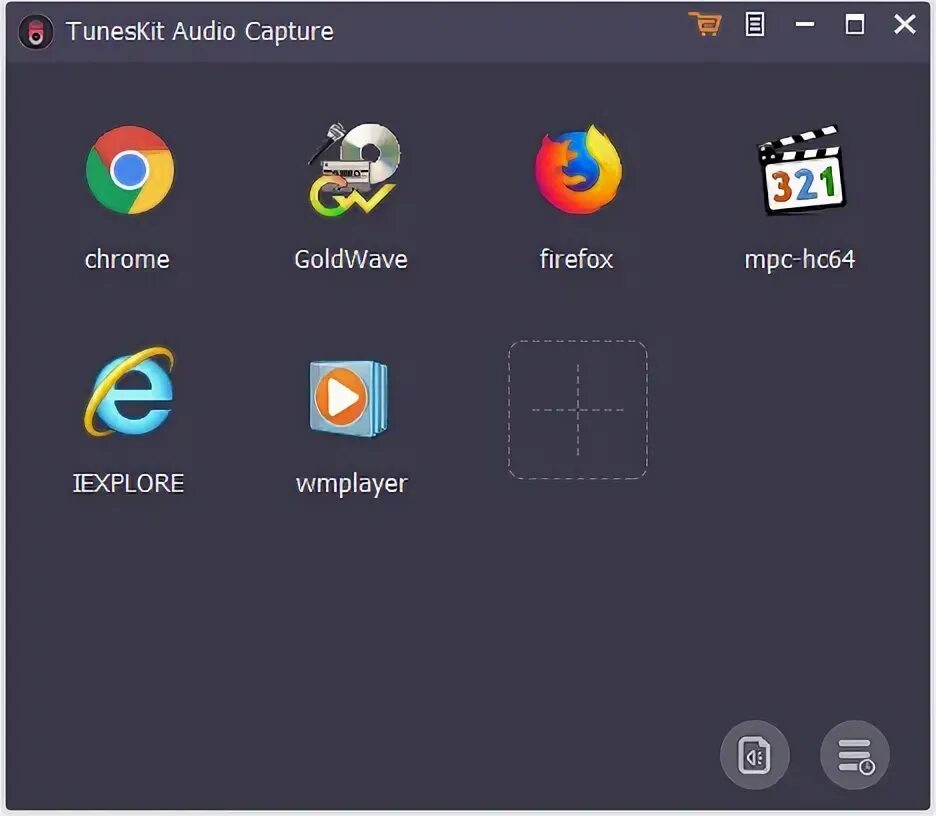936x816 pixels.
Task: Start the IEXPLORE Internet Explorer icon
Action: coord(130,392)
